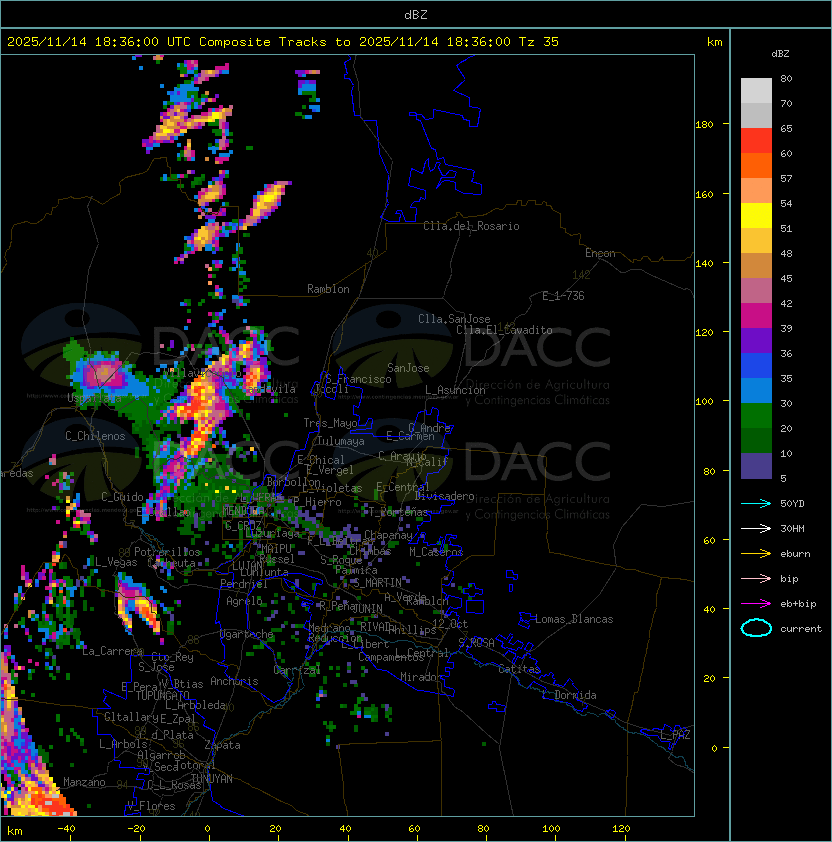Select the green 20-30 dBZ swatch
The image size is (832, 842).
coord(756,416)
